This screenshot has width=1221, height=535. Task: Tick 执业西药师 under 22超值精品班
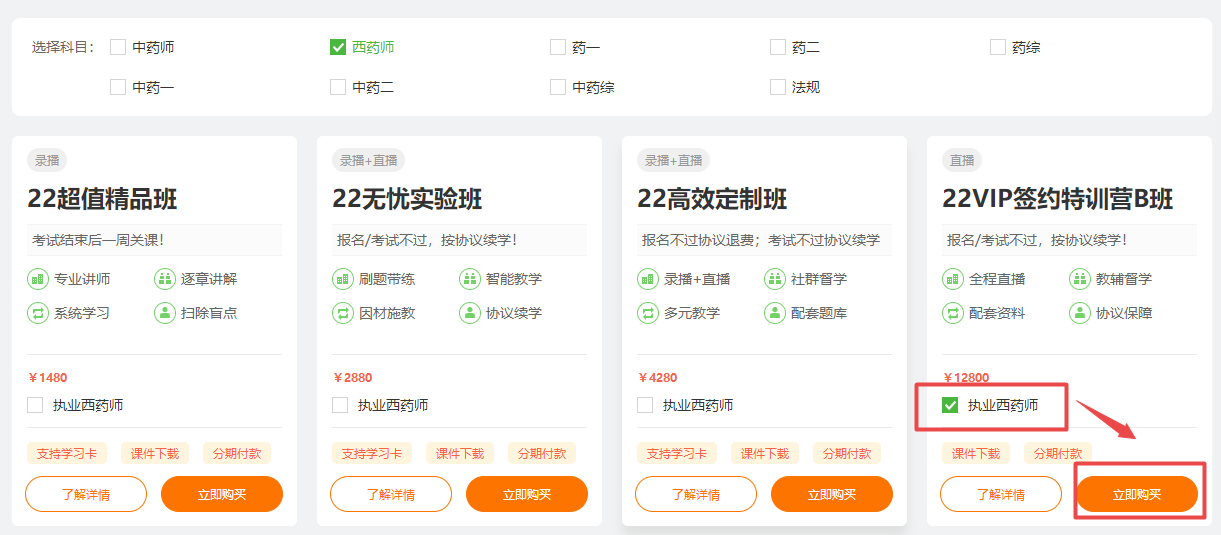(36, 405)
